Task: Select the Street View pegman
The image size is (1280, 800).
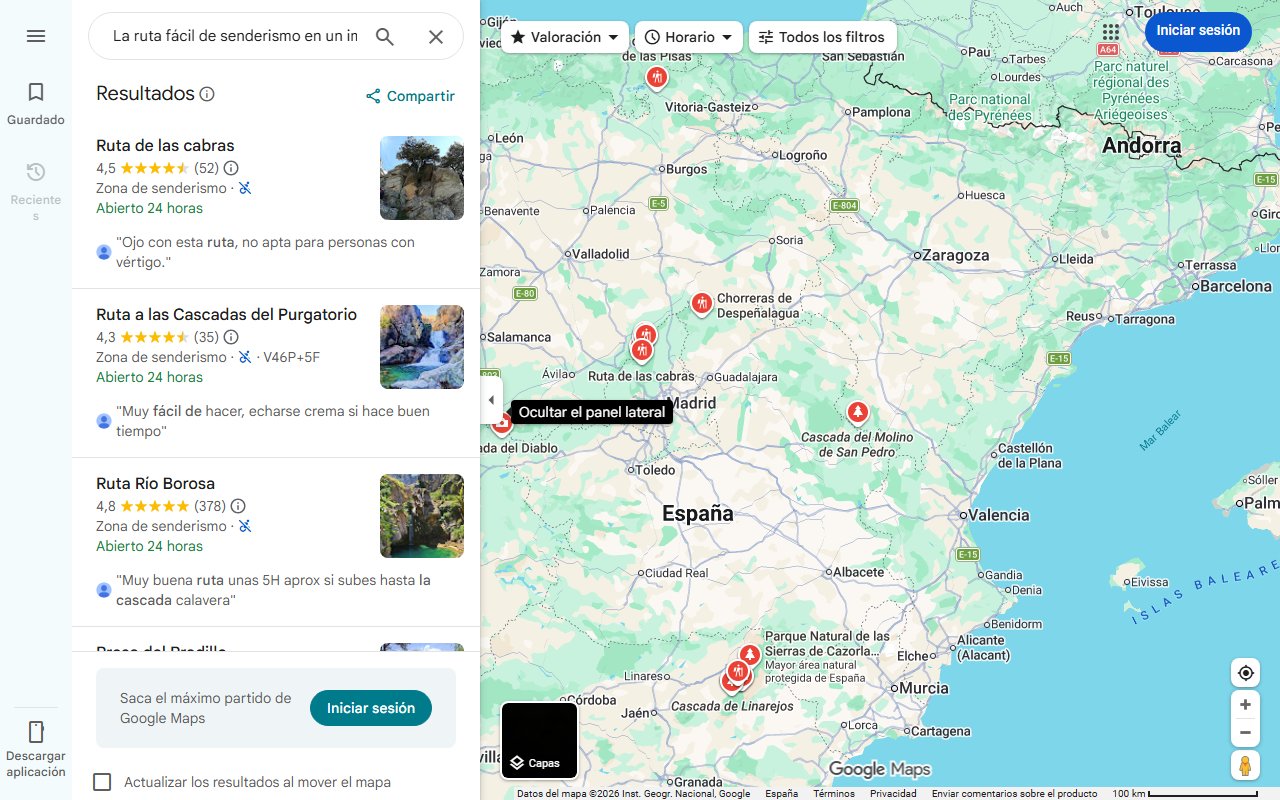Action: pos(1245,765)
